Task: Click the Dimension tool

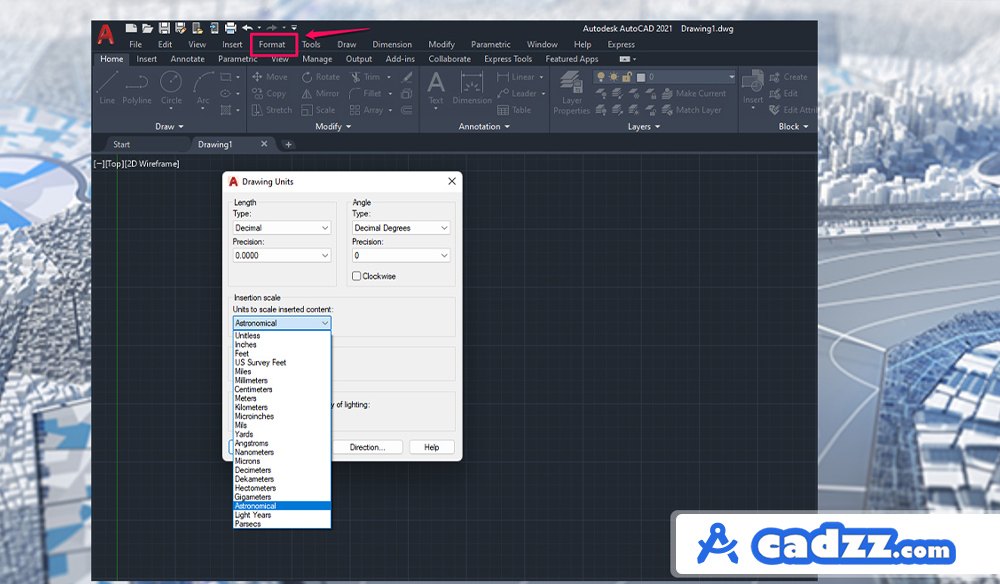Action: [472, 88]
